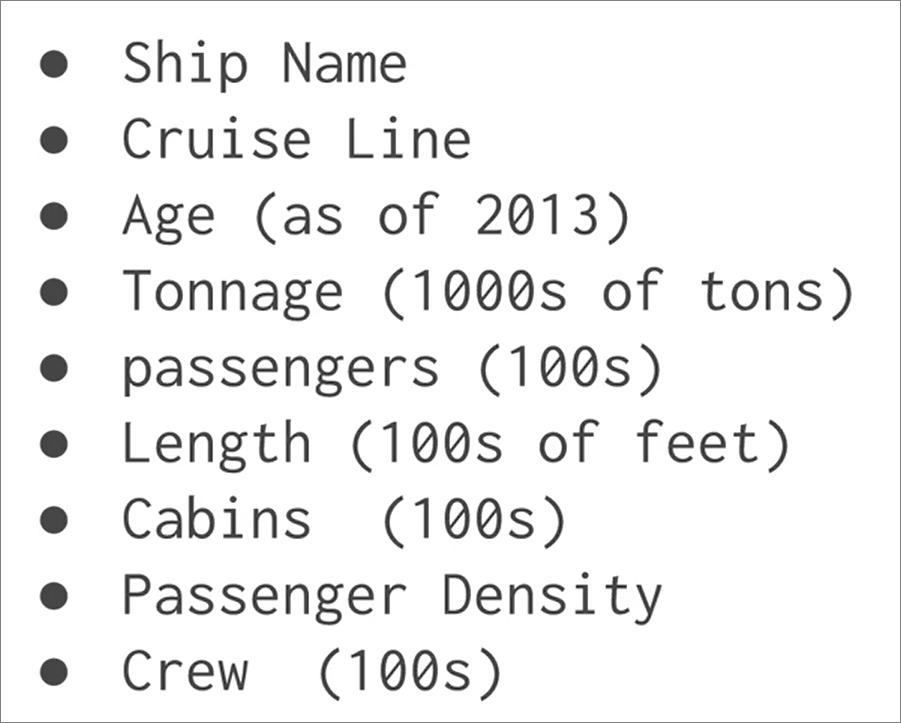Select the Cruise Line list item

click(x=297, y=139)
